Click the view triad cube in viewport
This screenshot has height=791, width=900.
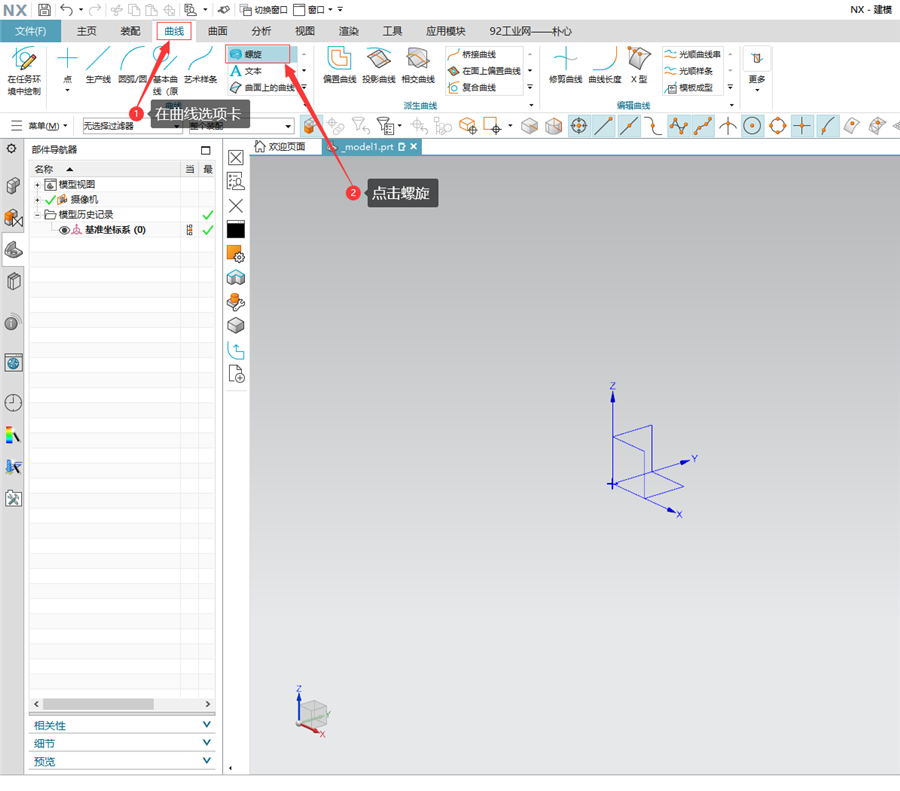click(313, 713)
